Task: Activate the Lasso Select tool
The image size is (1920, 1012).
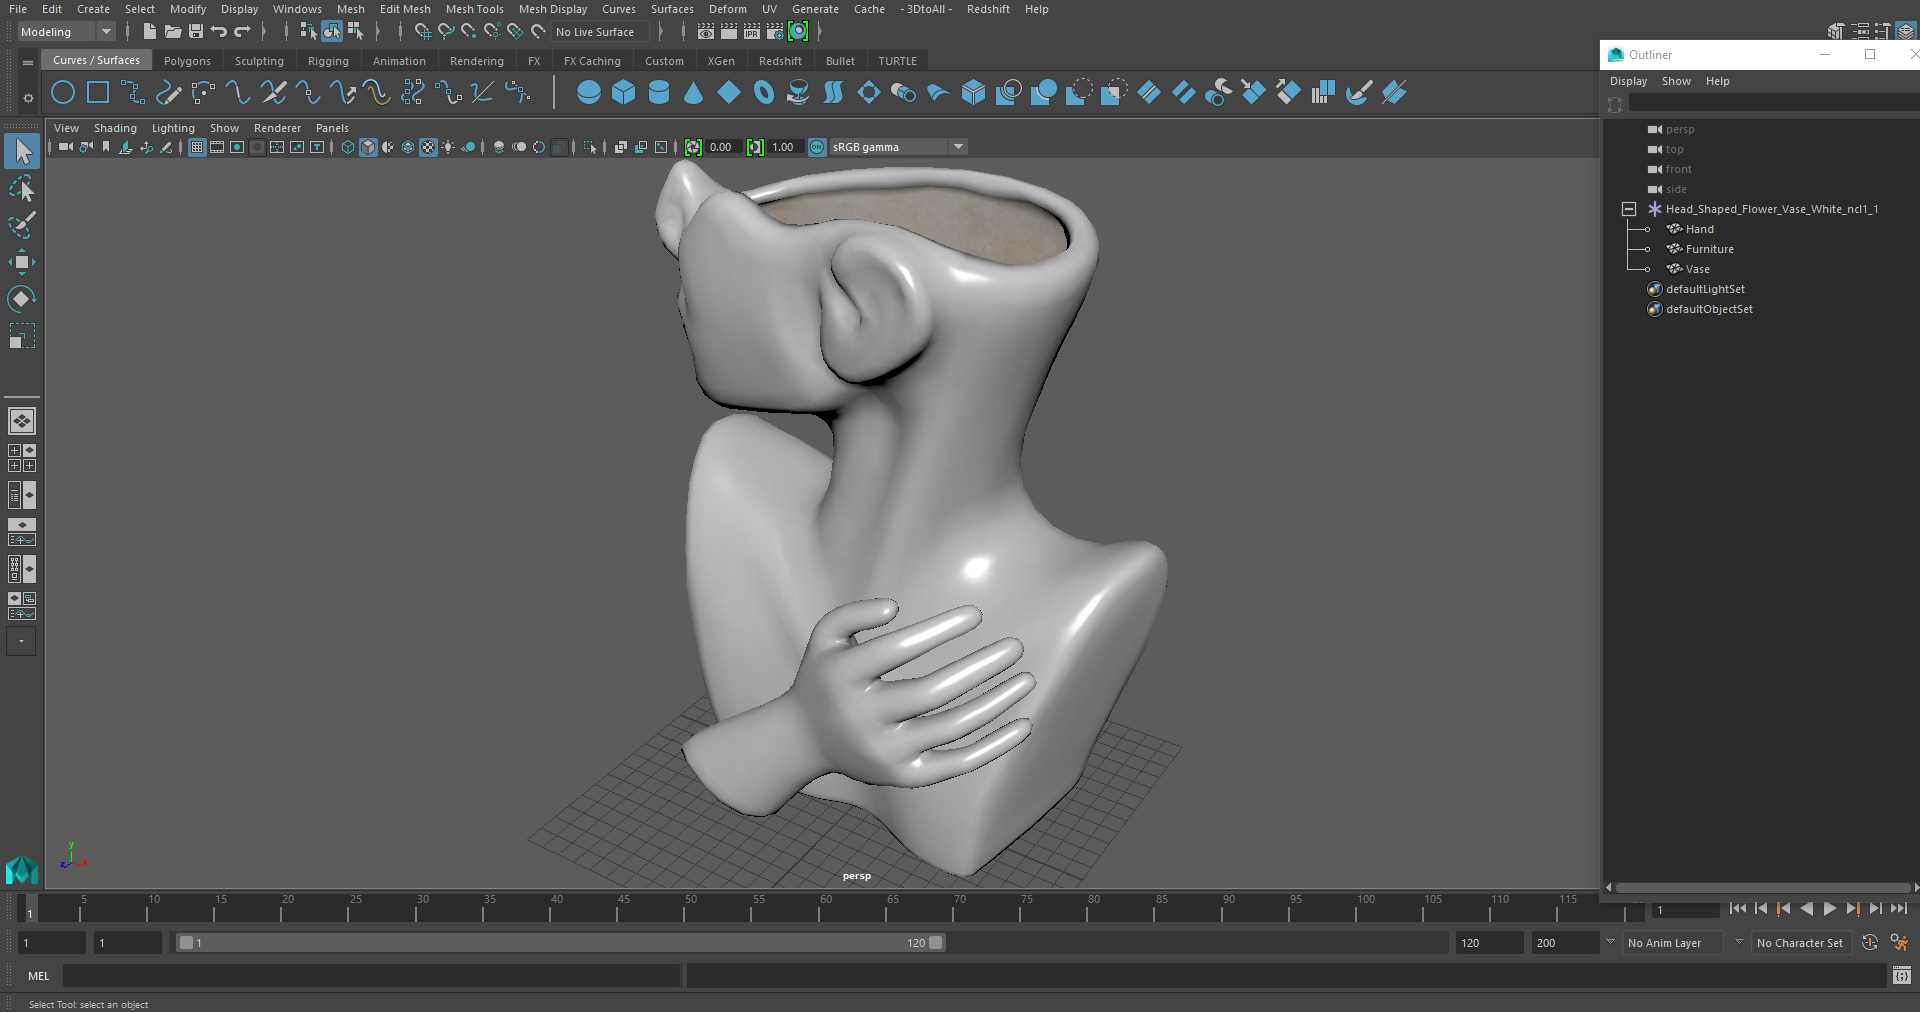Action: pos(22,189)
